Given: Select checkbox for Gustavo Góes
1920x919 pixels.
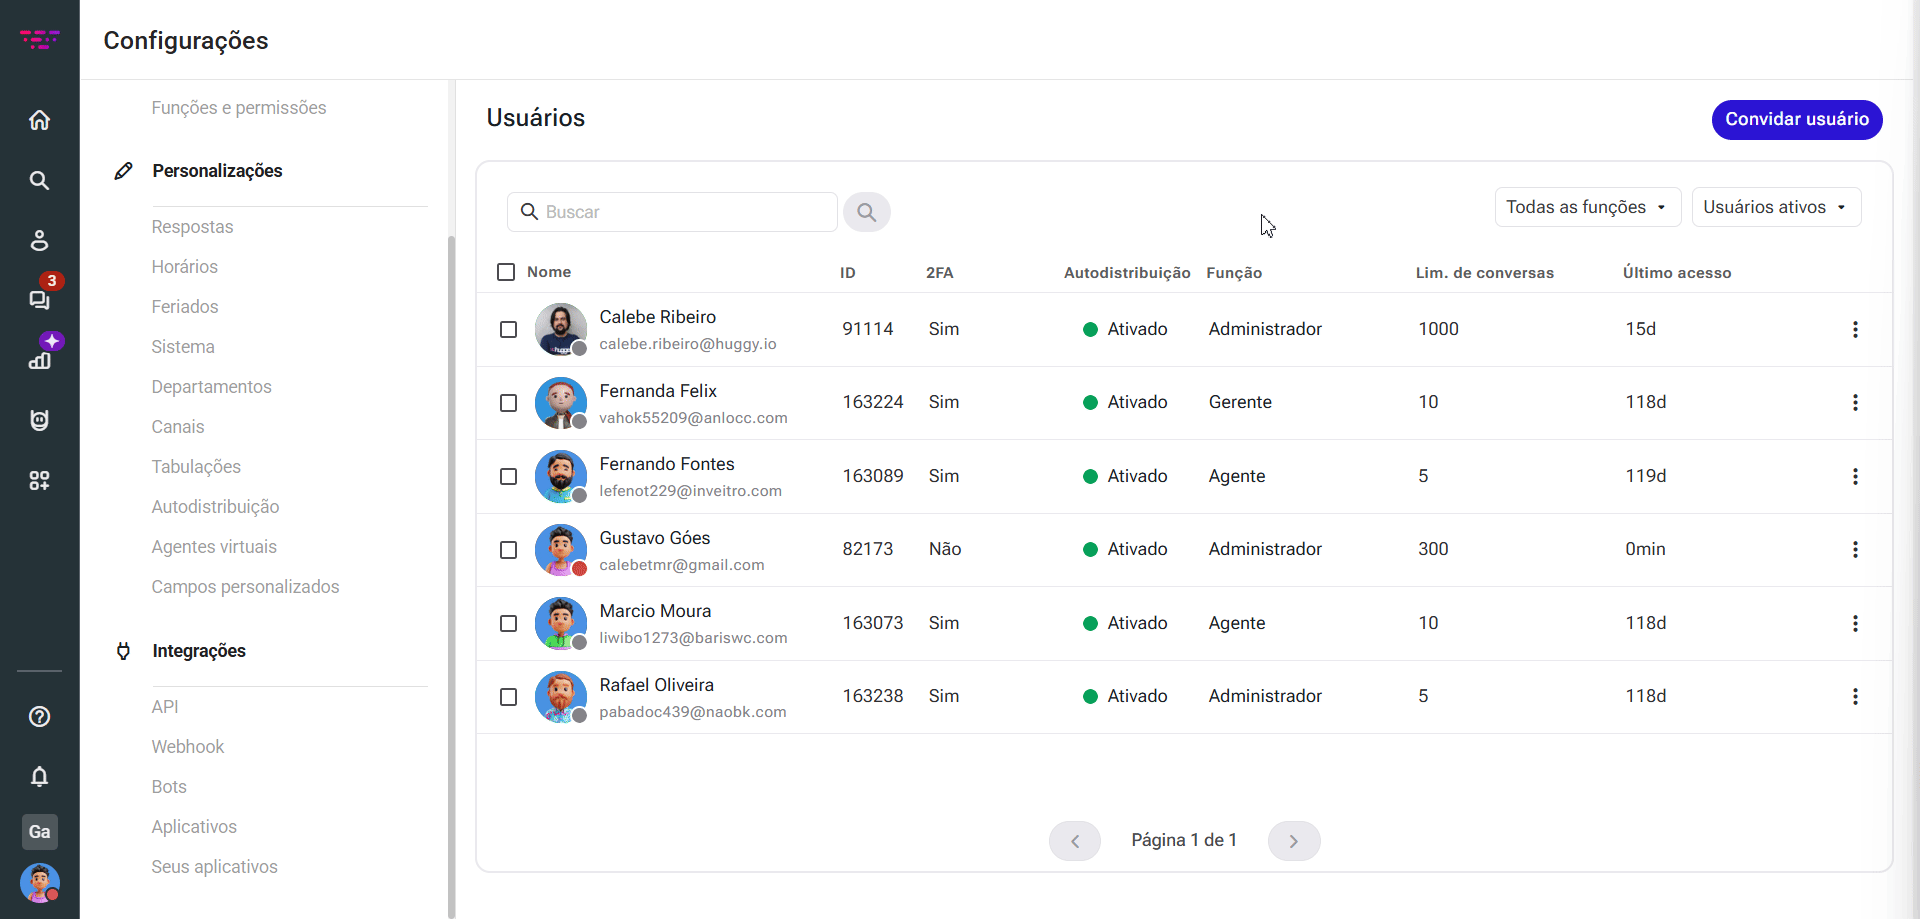Looking at the screenshot, I should click(508, 549).
